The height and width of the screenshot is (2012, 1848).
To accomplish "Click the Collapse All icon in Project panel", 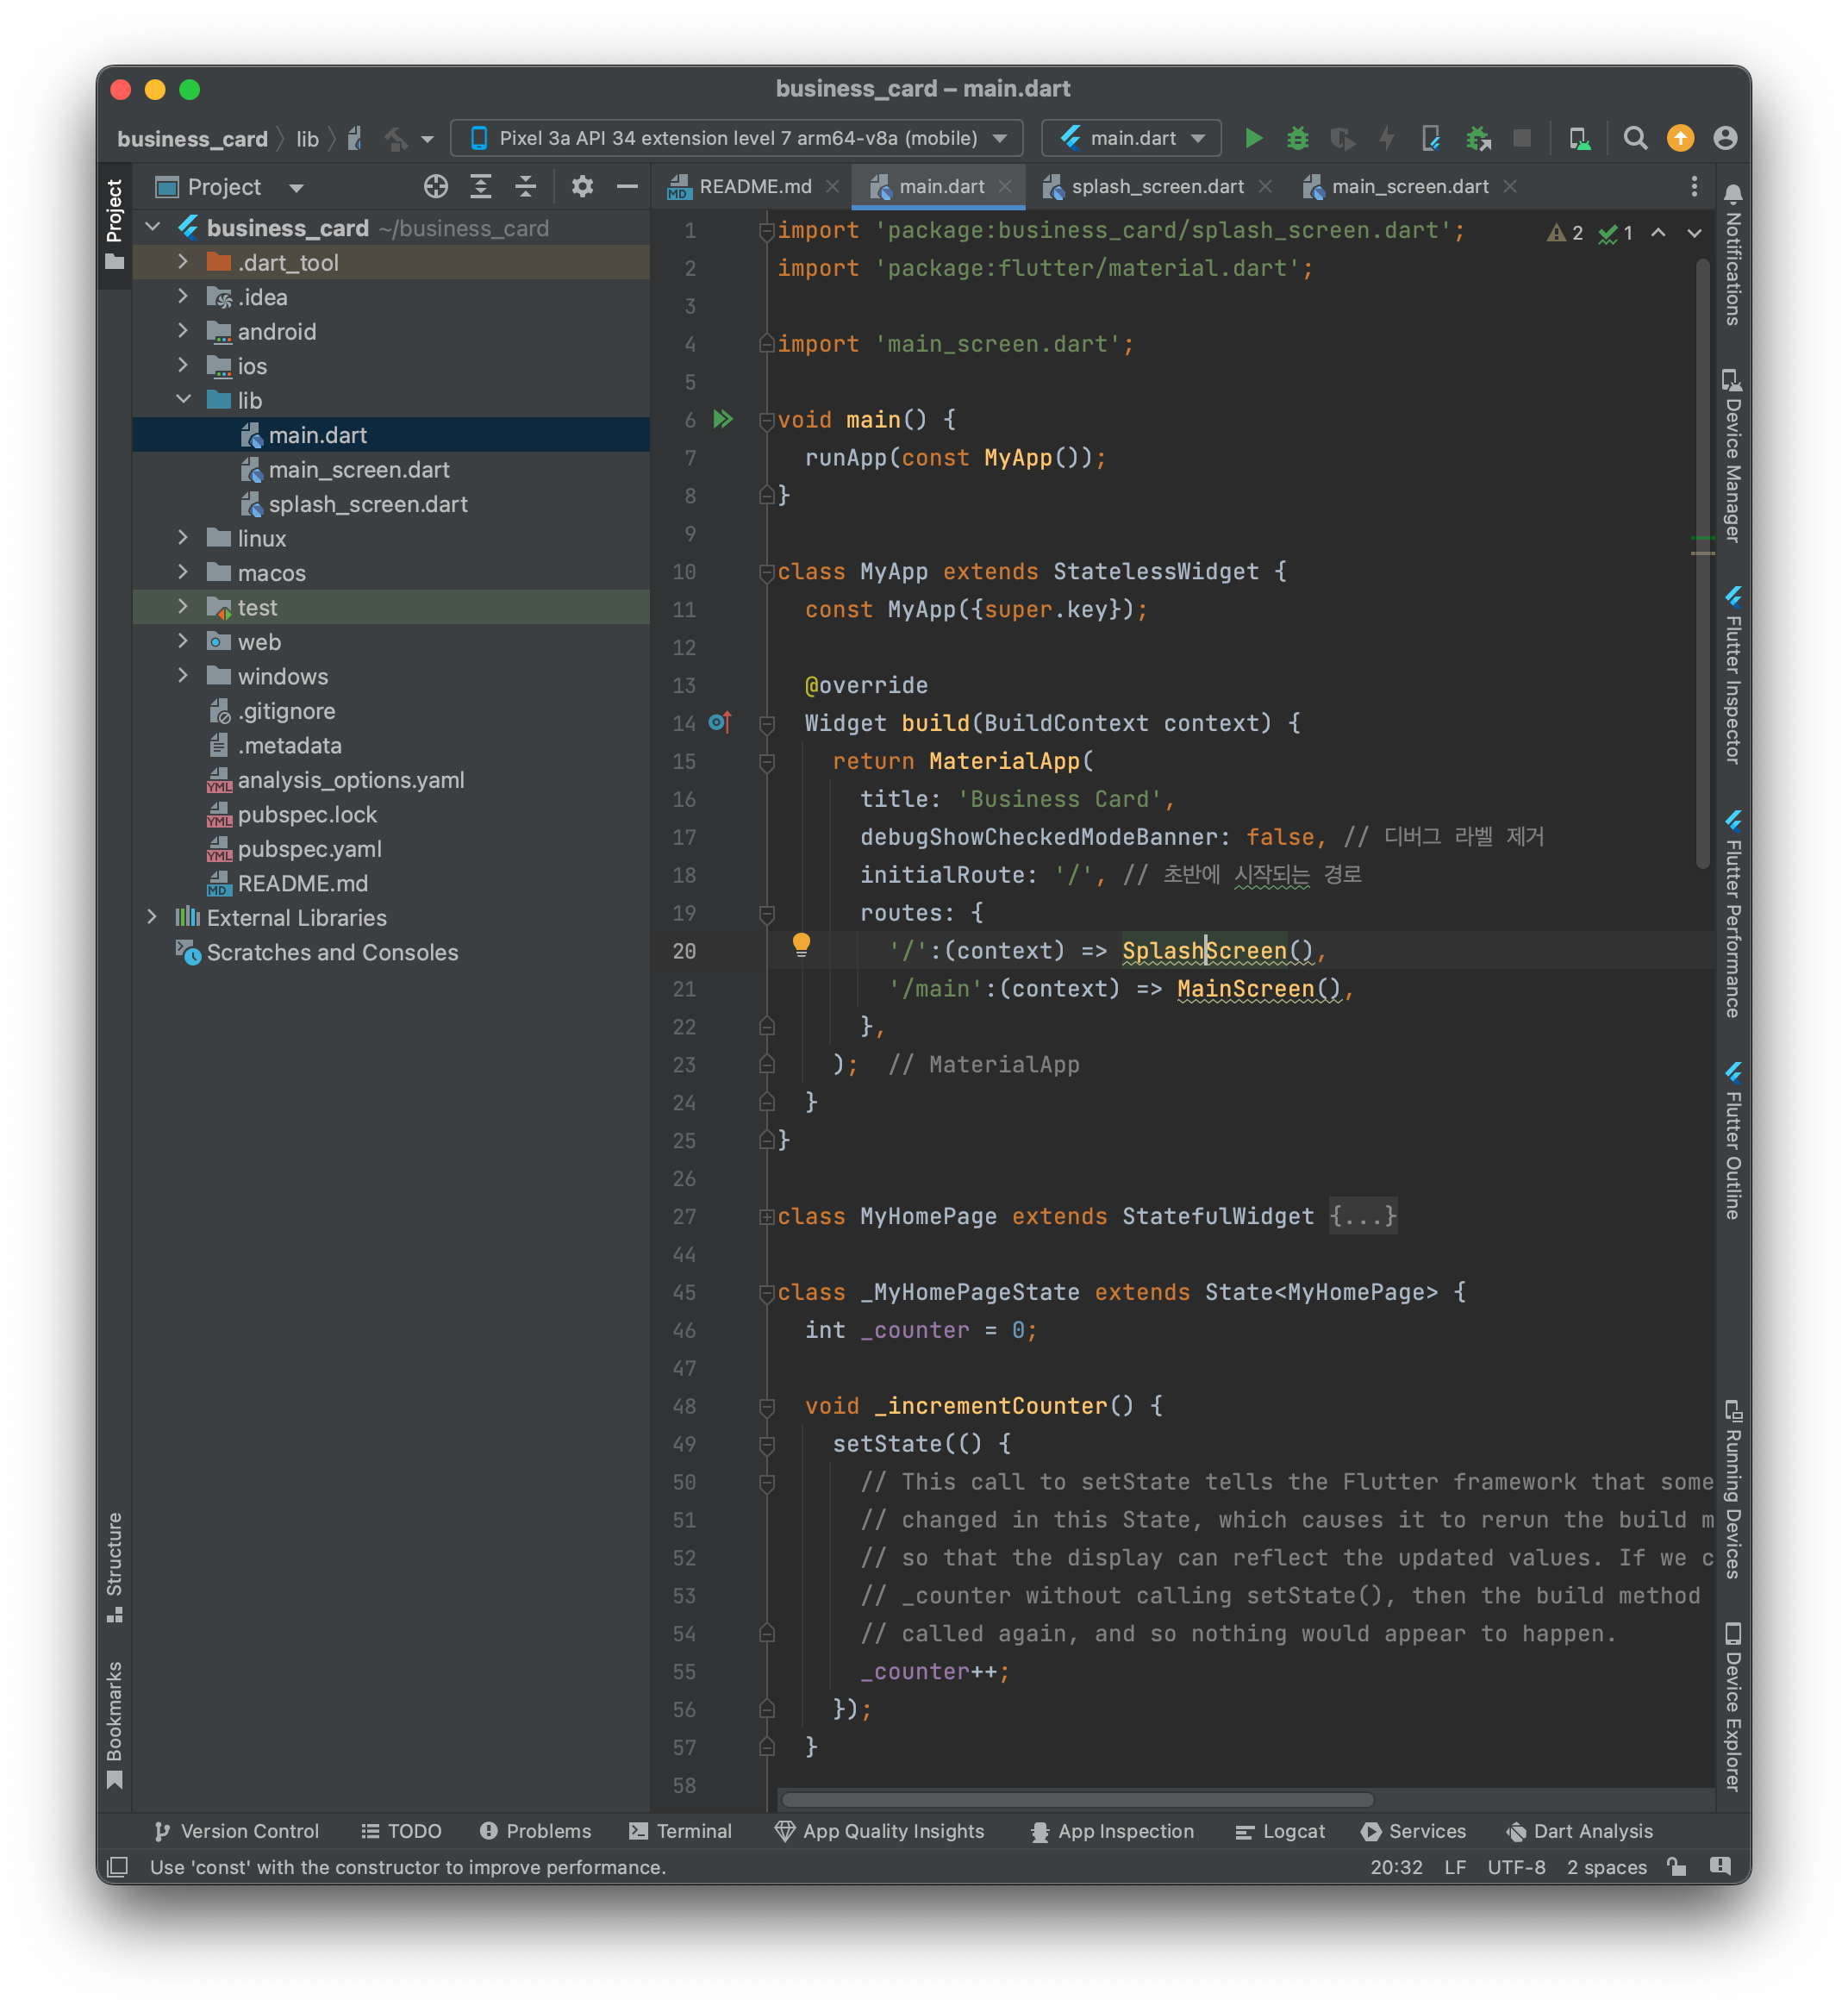I will [526, 187].
